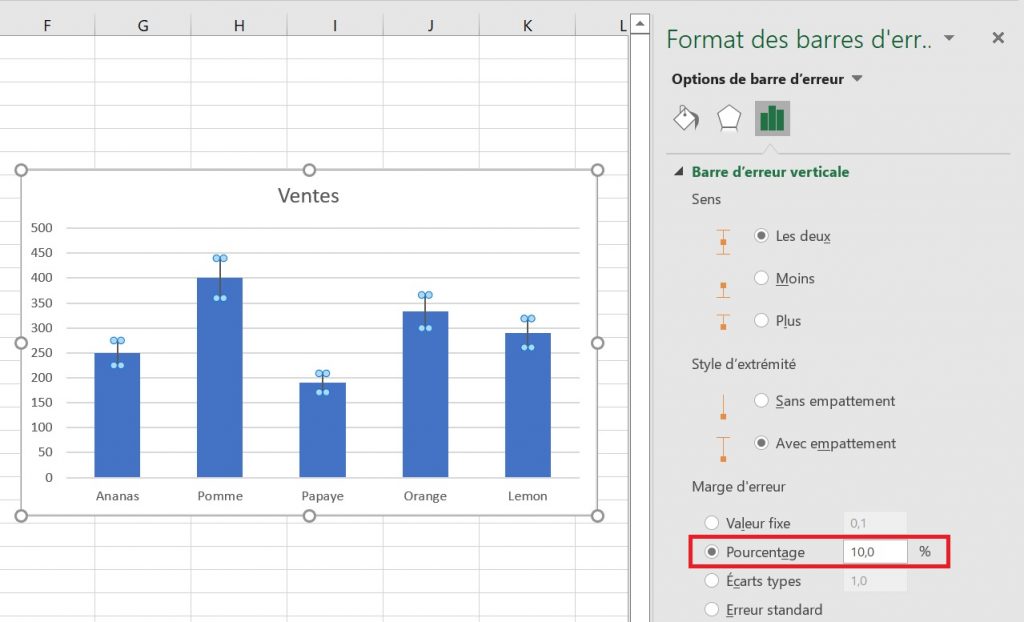Select Sans empattement end style
The image size is (1024, 622).
pos(761,401)
